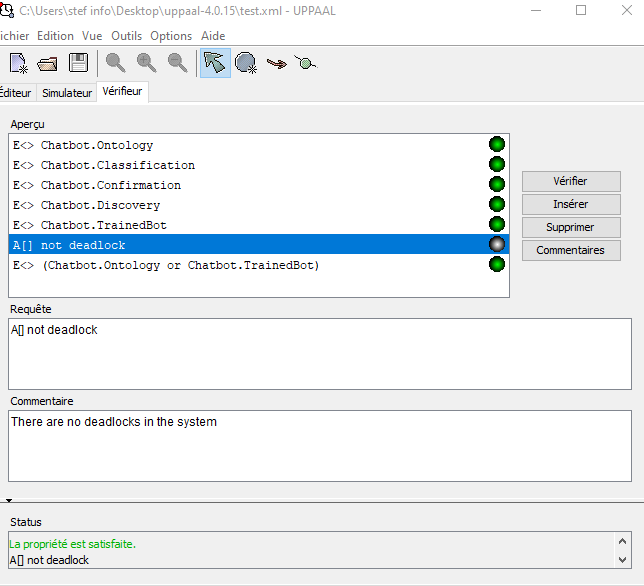Select query E<> Chatbot.Discovery
Viewport: 644px width, 586px height.
pos(259,205)
